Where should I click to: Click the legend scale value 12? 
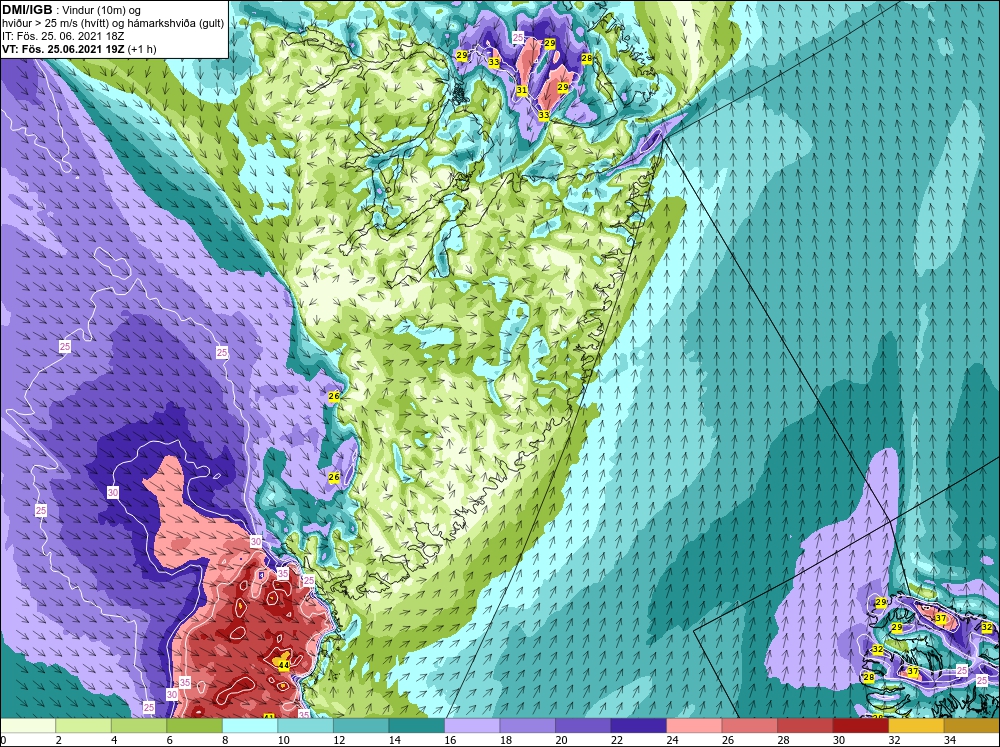pos(339,740)
